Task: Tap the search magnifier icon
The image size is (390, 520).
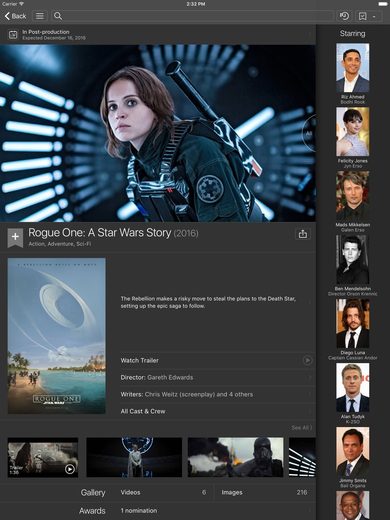Action: point(58,16)
